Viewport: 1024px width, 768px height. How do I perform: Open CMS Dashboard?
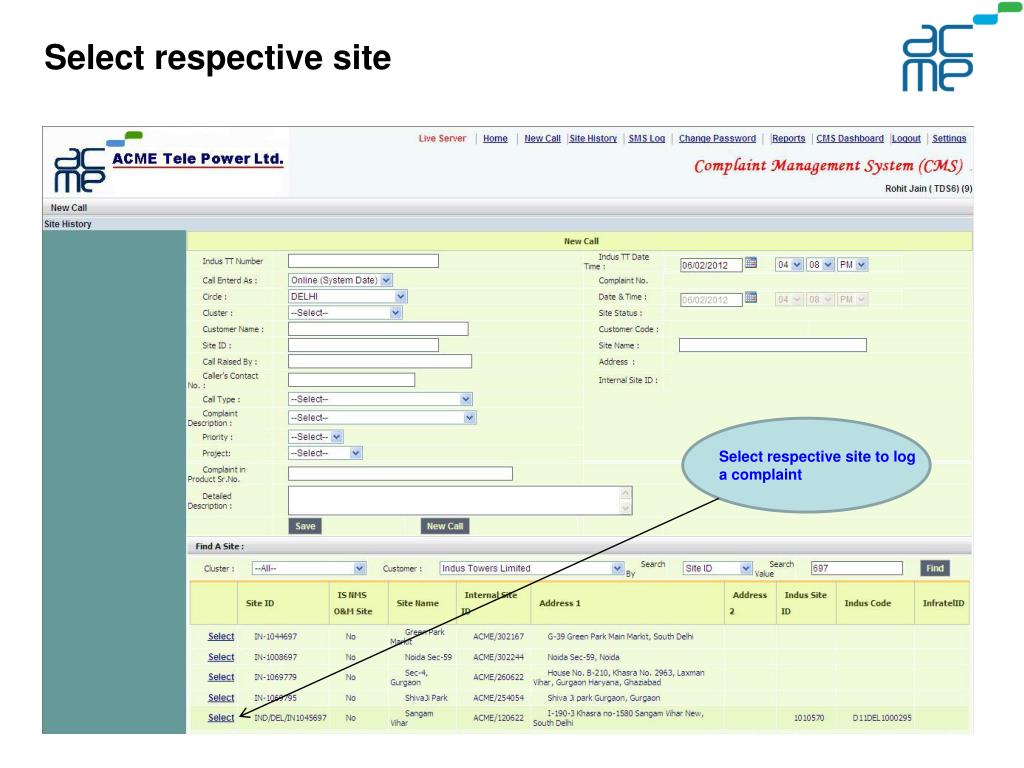850,138
